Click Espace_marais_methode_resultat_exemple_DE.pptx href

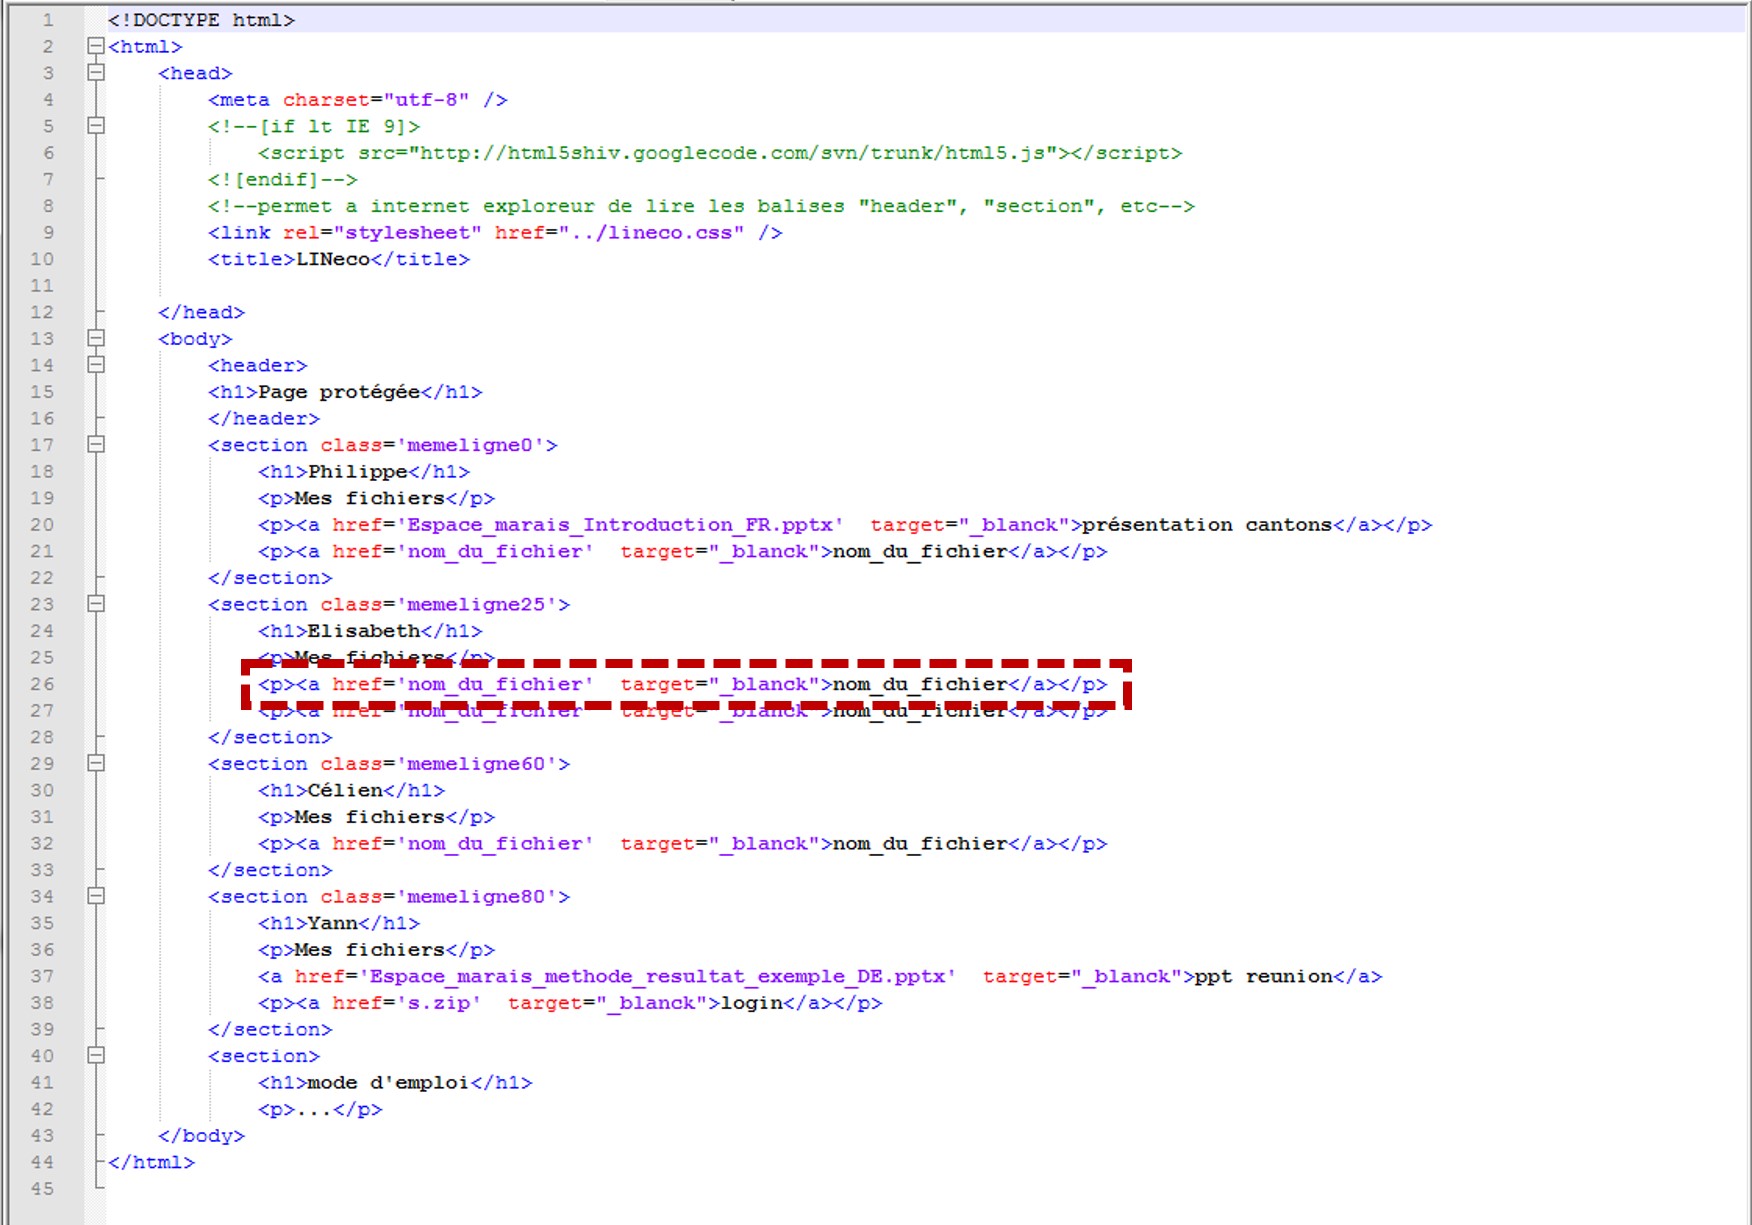(658, 976)
